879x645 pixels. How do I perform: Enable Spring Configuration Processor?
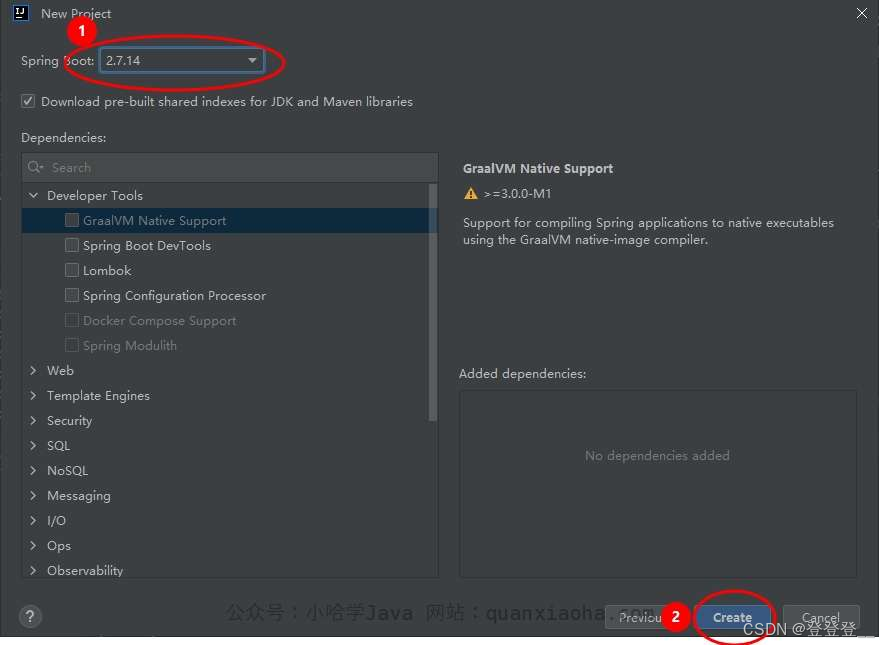[72, 295]
